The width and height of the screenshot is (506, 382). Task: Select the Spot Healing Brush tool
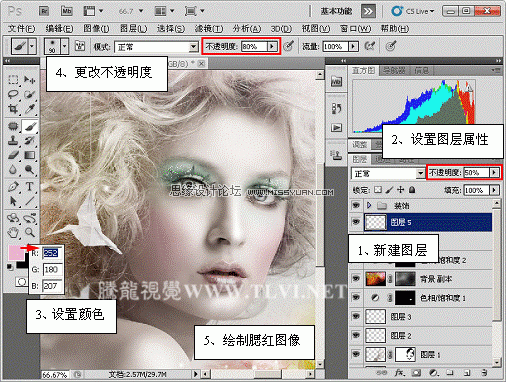click(13, 126)
